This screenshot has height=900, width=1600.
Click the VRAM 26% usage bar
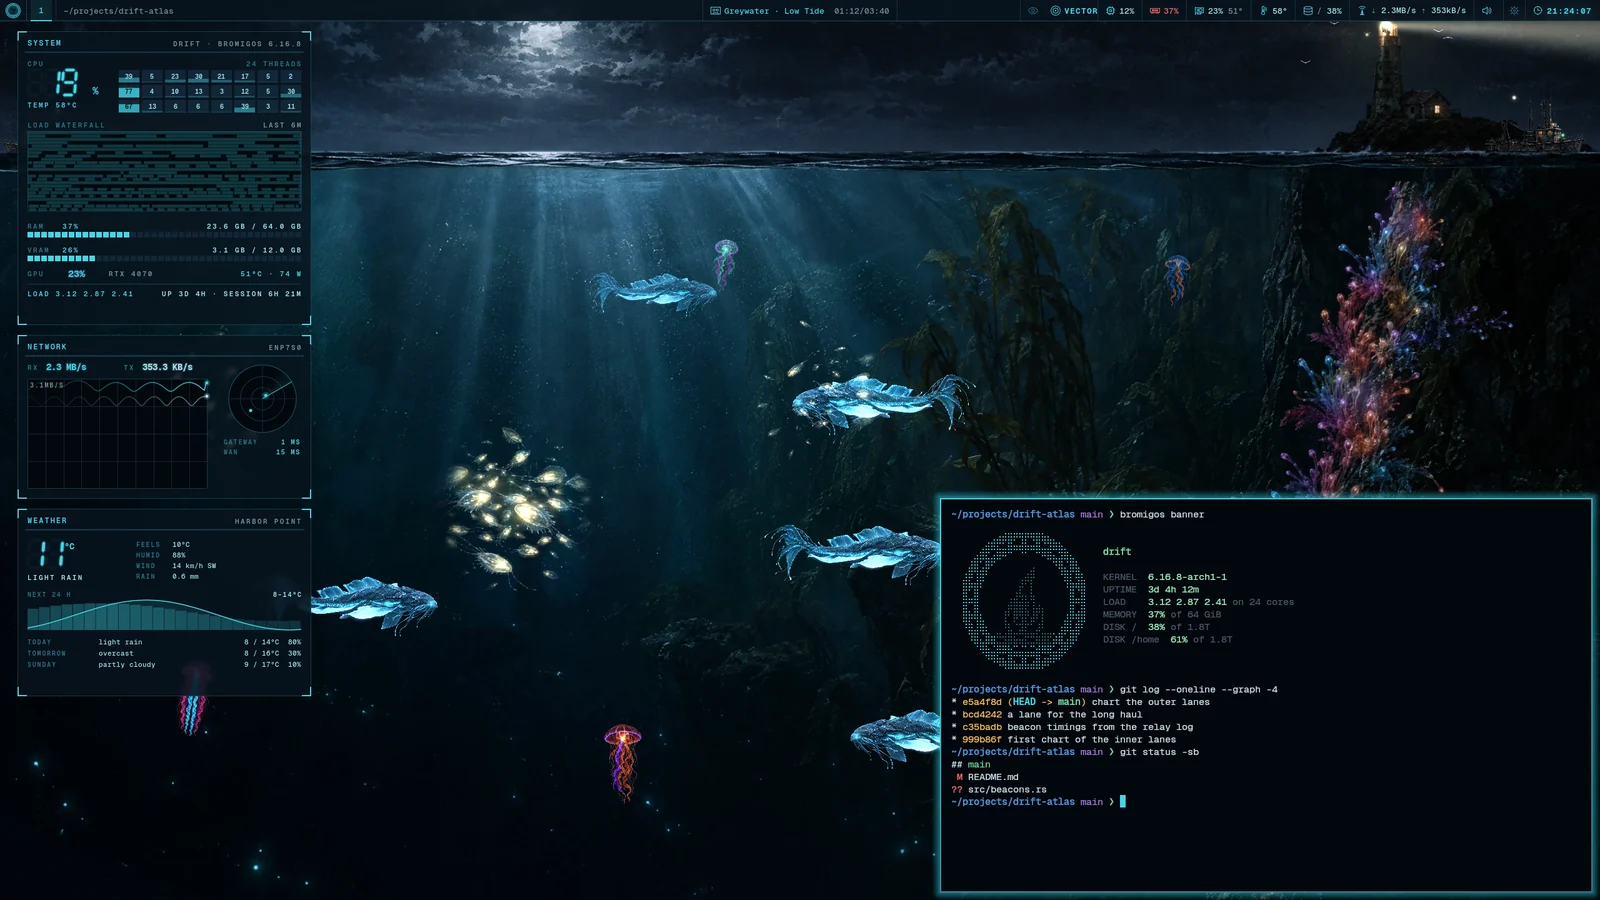coord(164,259)
